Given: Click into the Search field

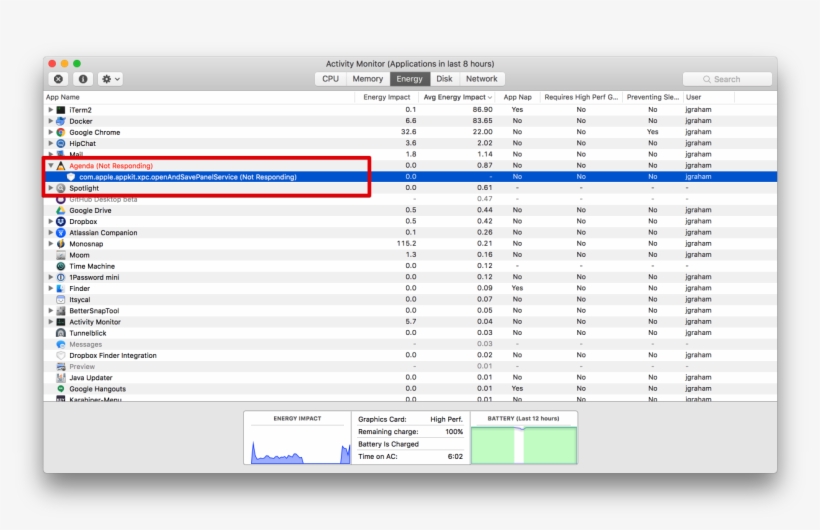Looking at the screenshot, I should (727, 79).
